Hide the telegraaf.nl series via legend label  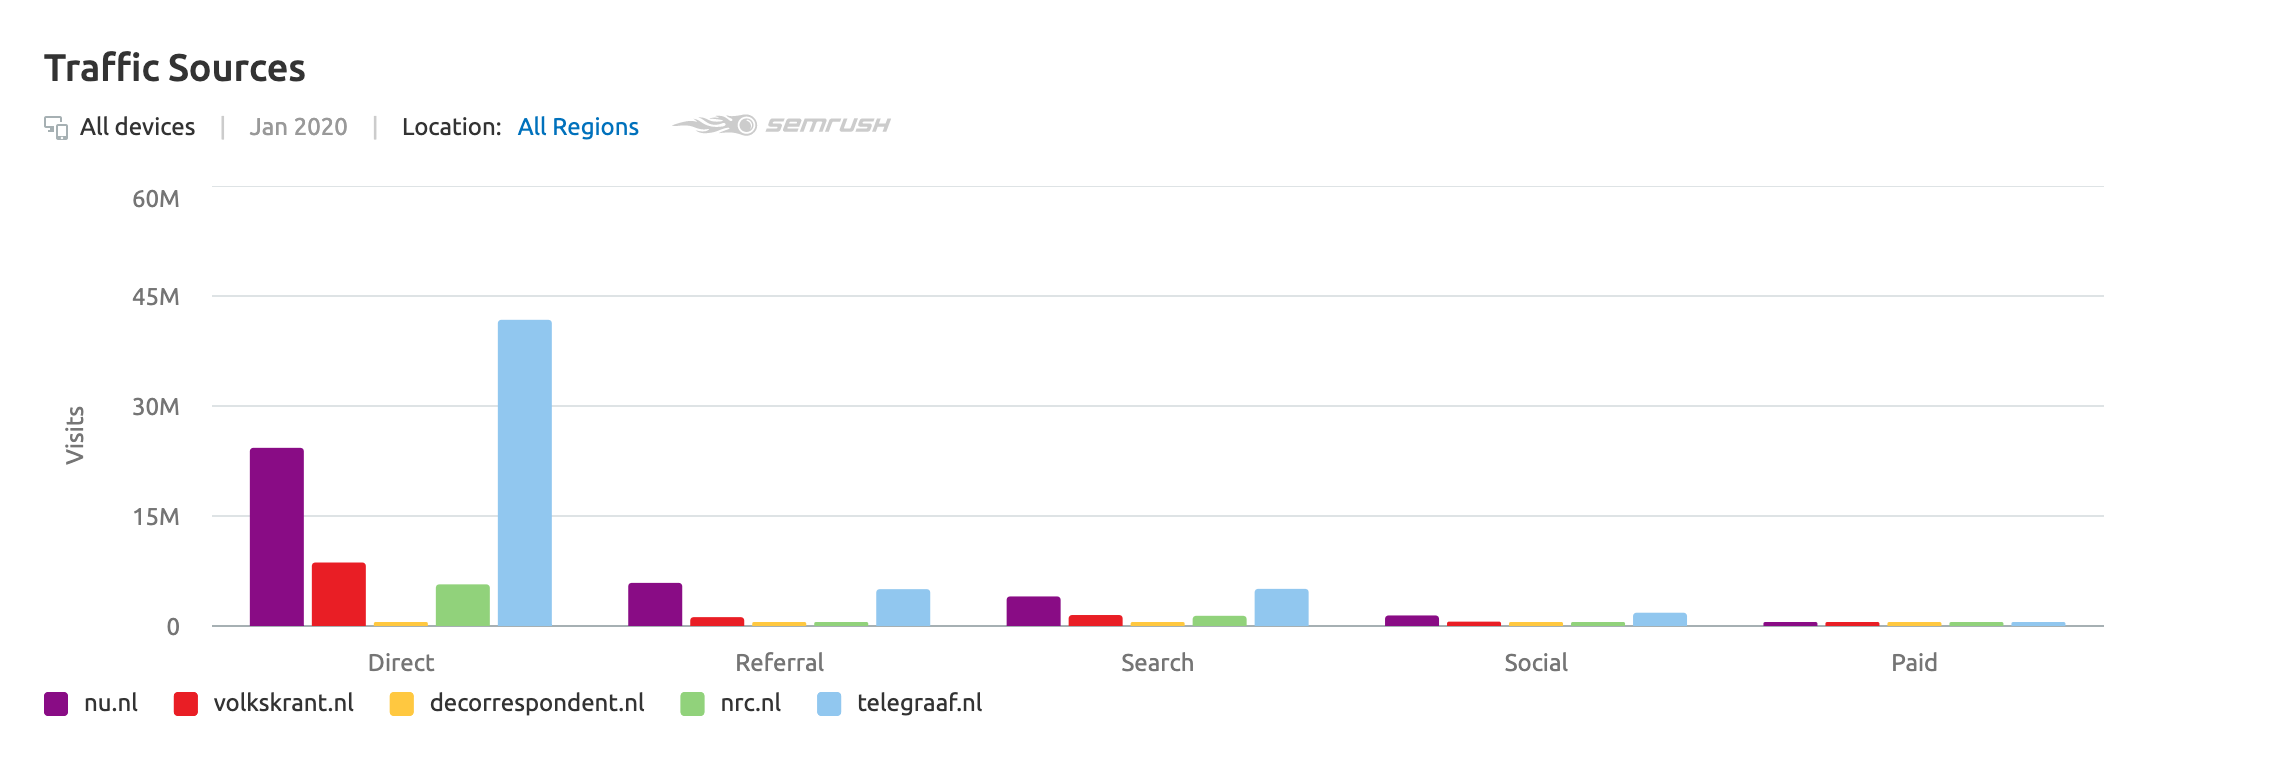point(919,703)
